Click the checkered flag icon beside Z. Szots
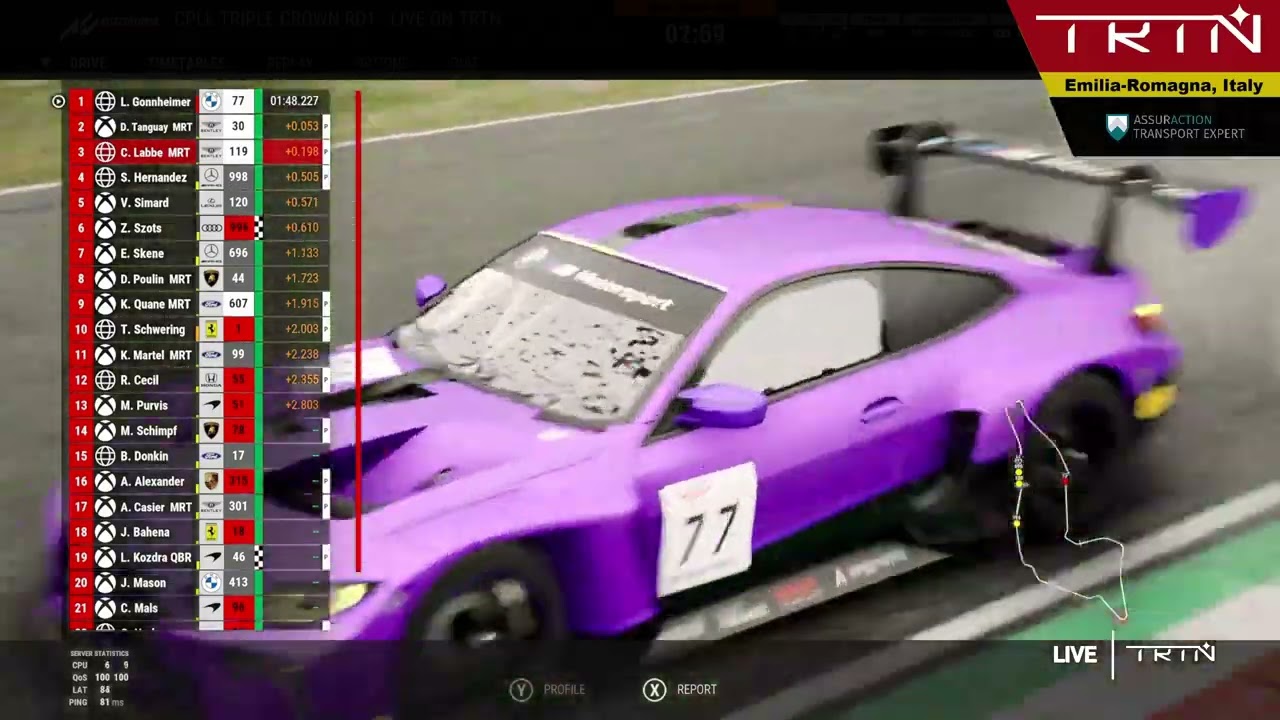 (x=258, y=228)
